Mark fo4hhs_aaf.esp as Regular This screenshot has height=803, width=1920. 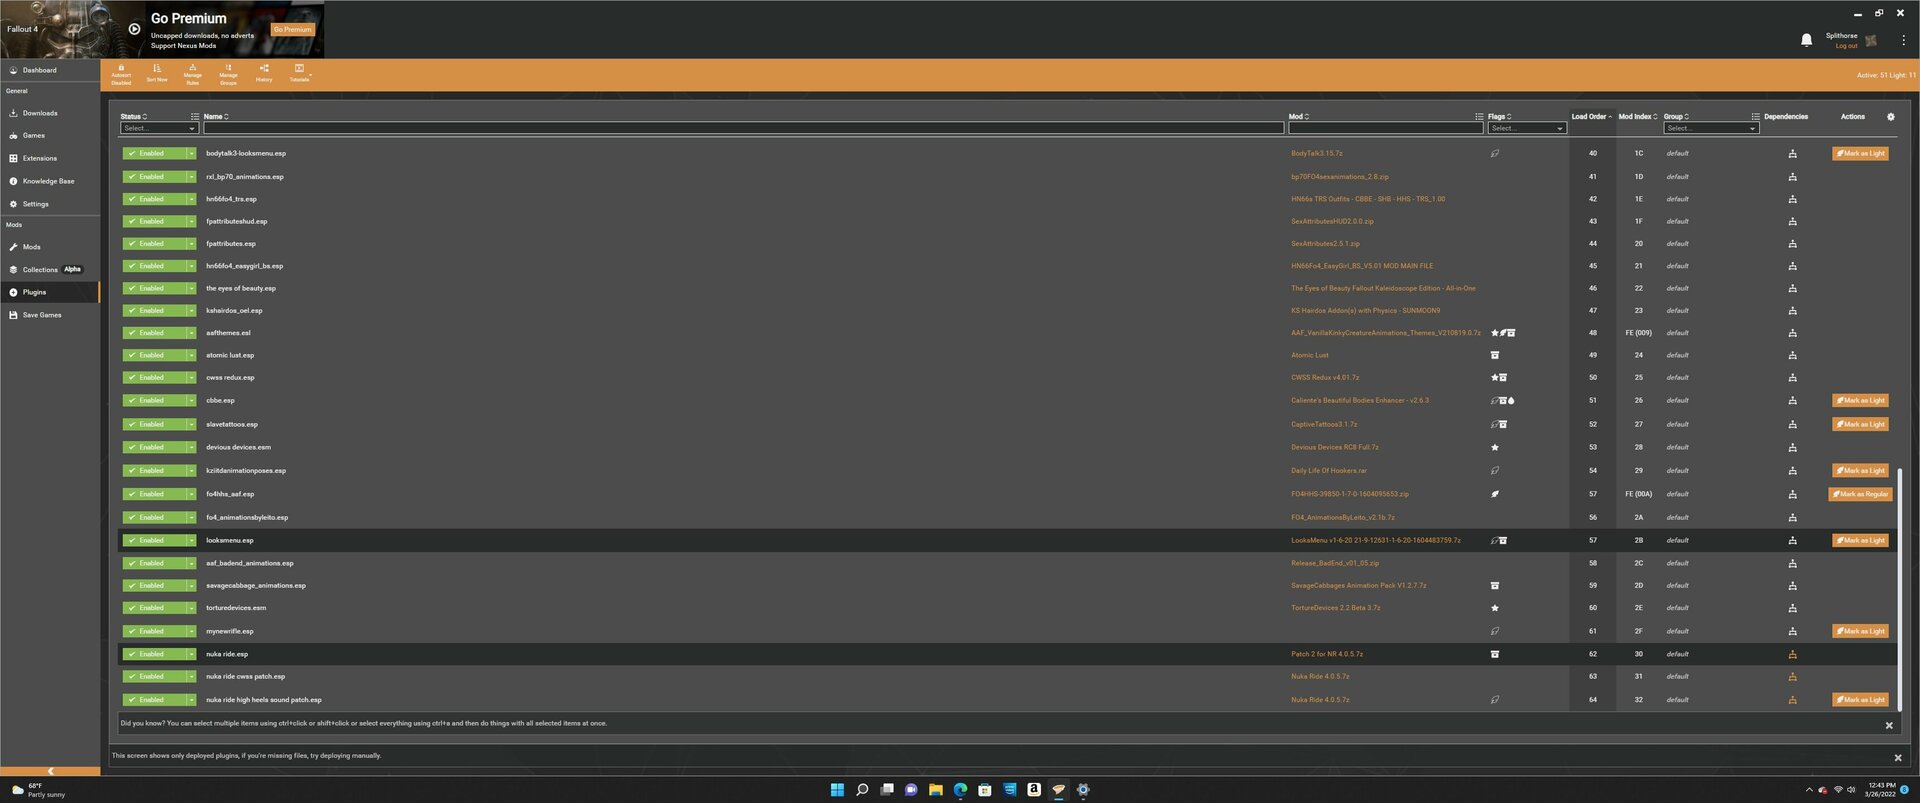pos(1860,494)
